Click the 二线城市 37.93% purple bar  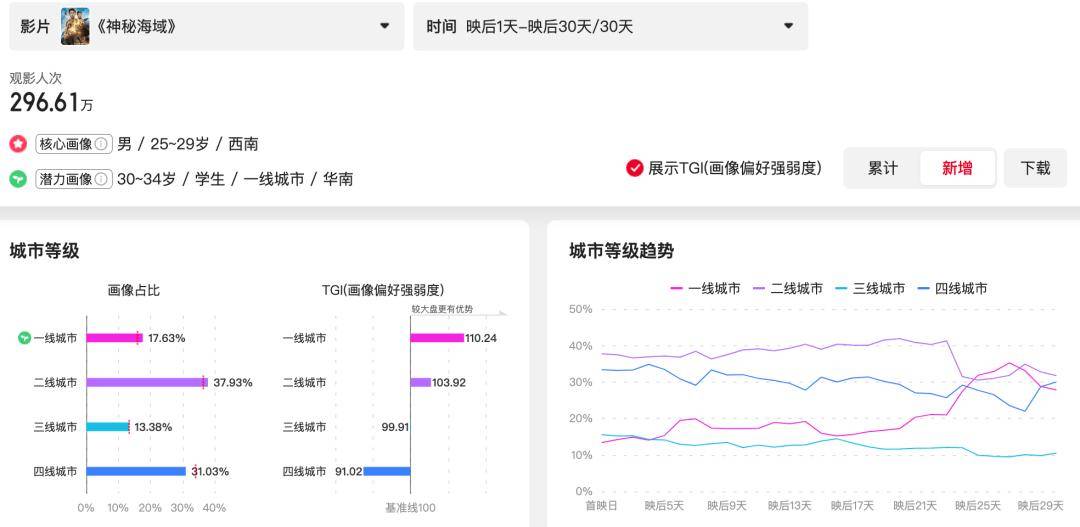[147, 382]
